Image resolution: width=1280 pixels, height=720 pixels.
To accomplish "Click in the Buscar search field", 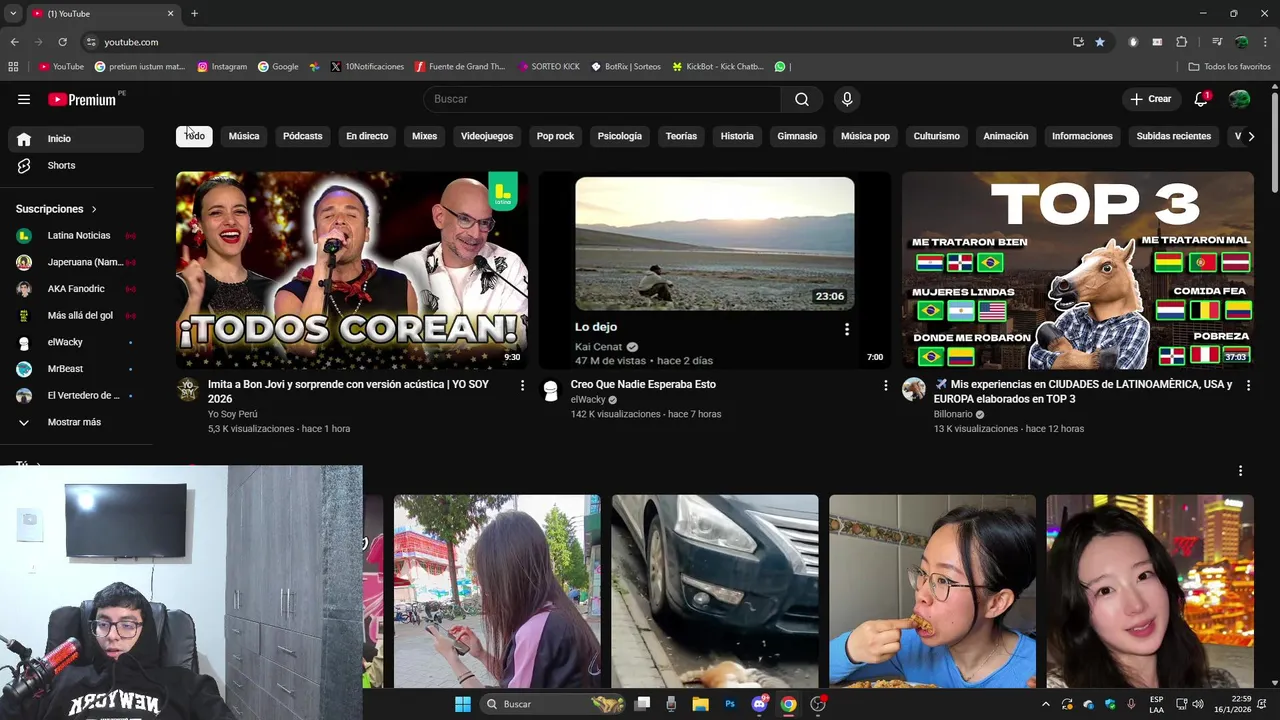I will coord(603,99).
